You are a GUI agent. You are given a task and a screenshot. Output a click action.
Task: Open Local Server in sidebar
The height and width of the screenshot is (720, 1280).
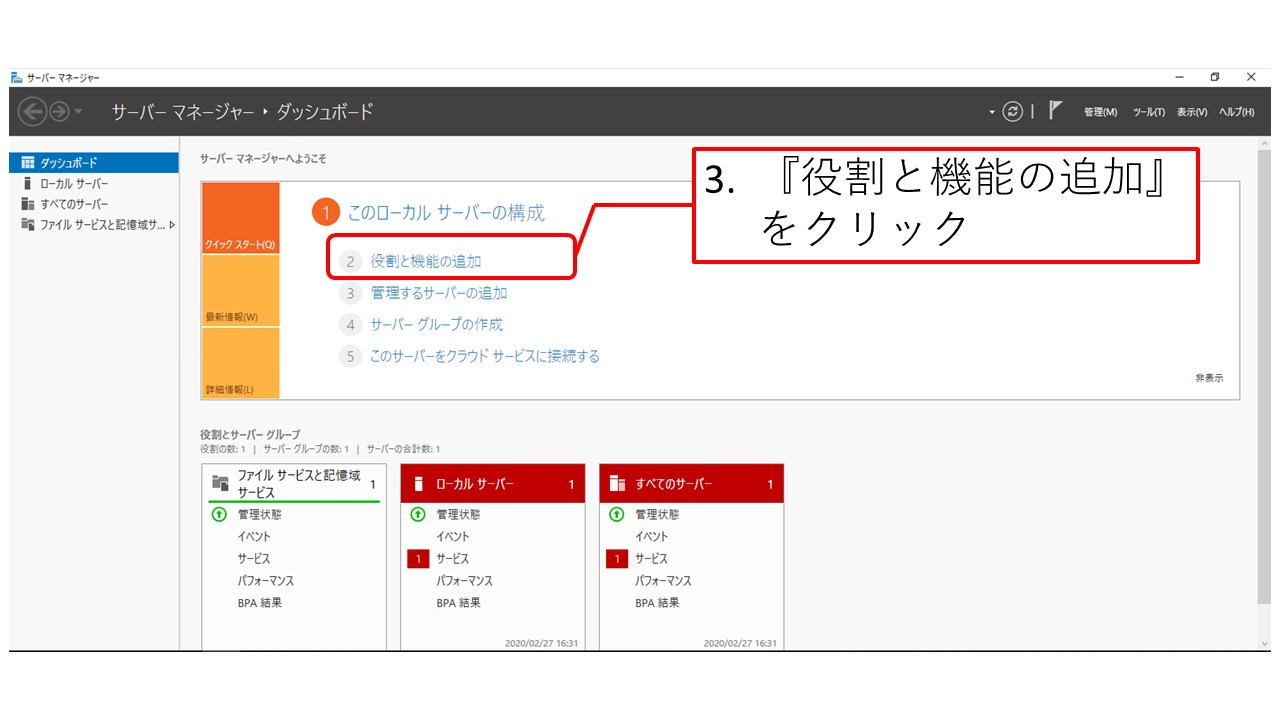74,184
